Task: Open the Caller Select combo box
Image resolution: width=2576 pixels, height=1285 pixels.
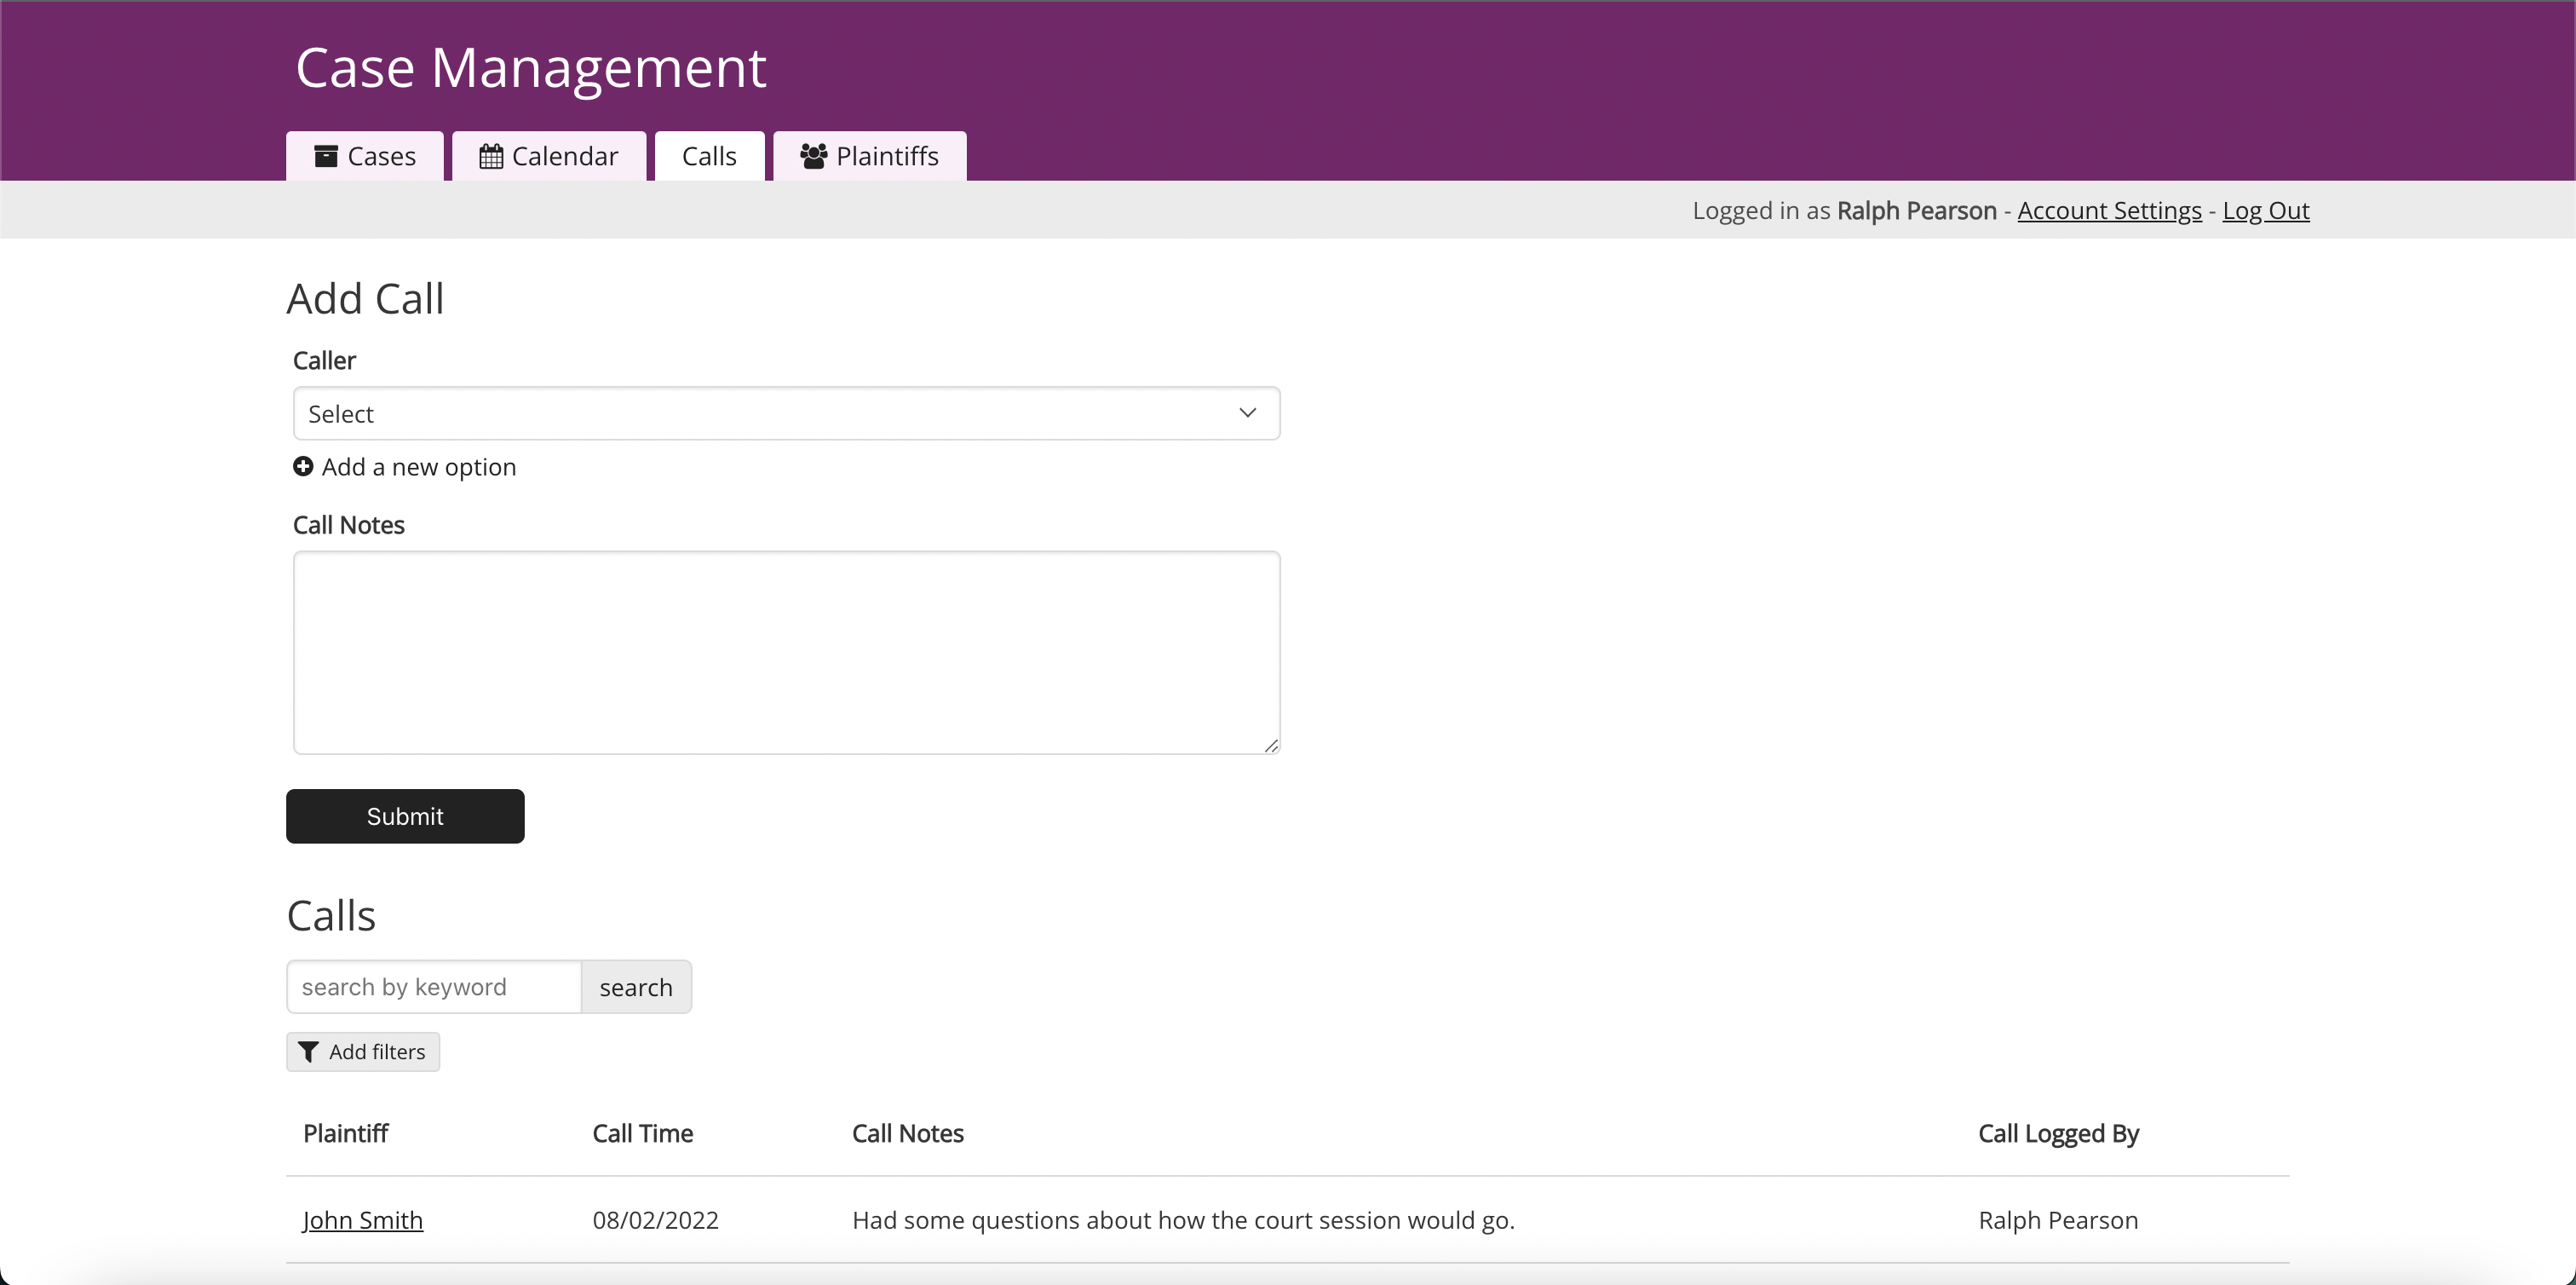Action: 785,413
